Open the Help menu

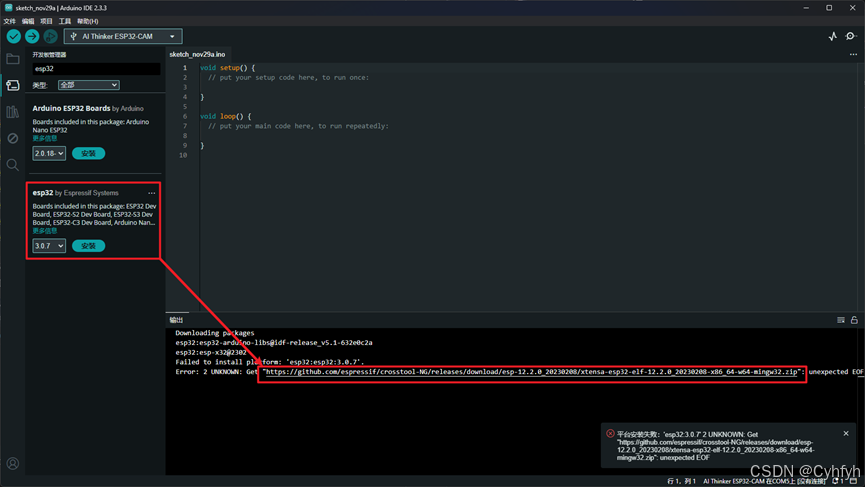pyautogui.click(x=88, y=21)
